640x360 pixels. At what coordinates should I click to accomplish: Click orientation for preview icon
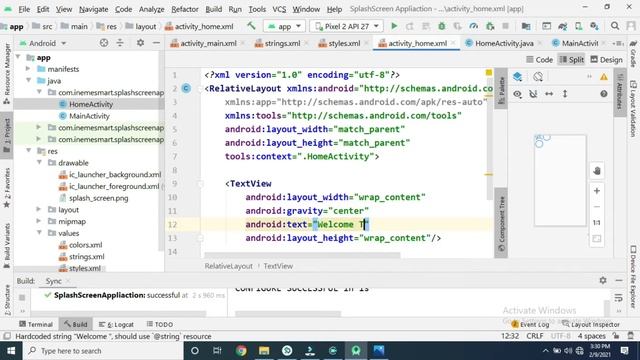click(x=538, y=77)
